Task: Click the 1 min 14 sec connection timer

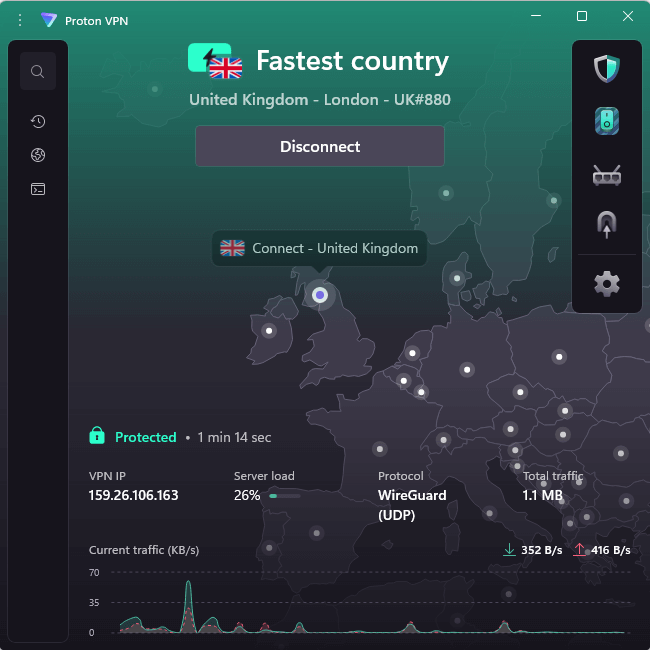Action: pos(234,437)
